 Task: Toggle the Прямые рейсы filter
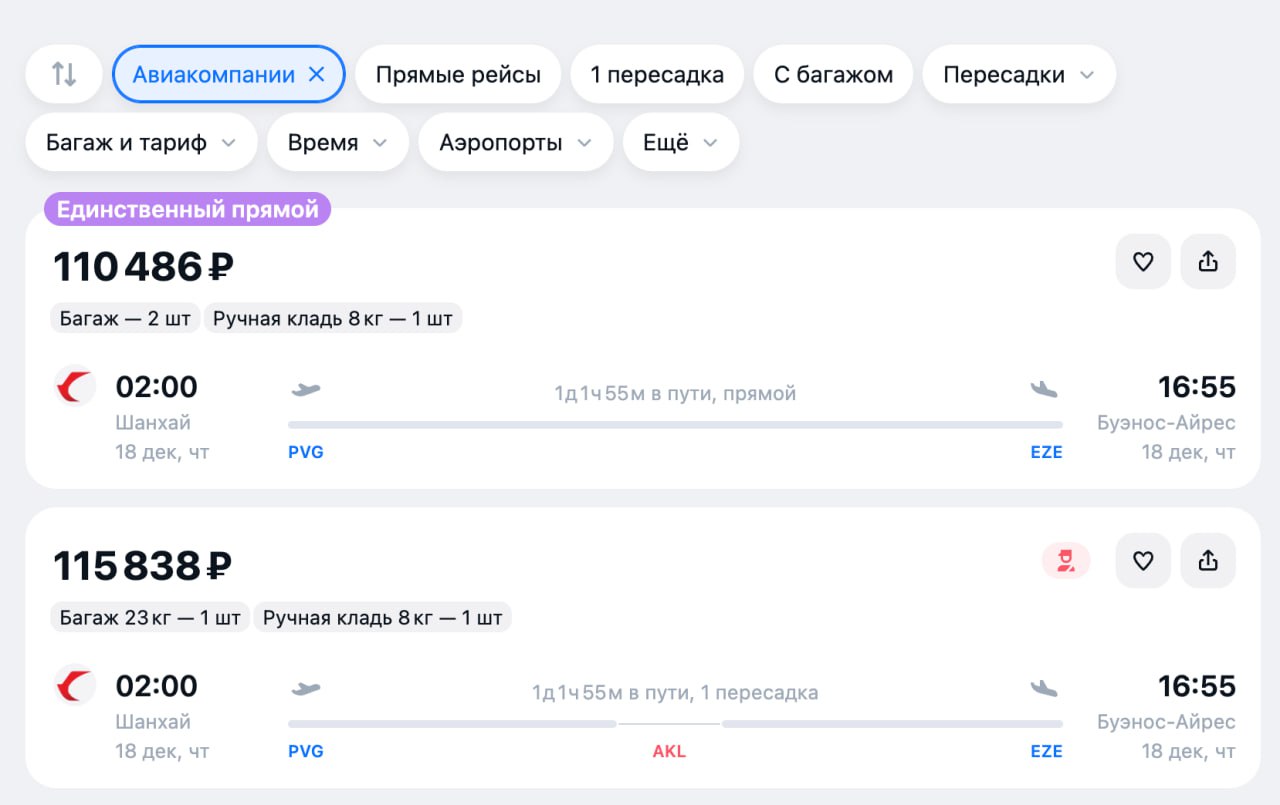point(458,74)
